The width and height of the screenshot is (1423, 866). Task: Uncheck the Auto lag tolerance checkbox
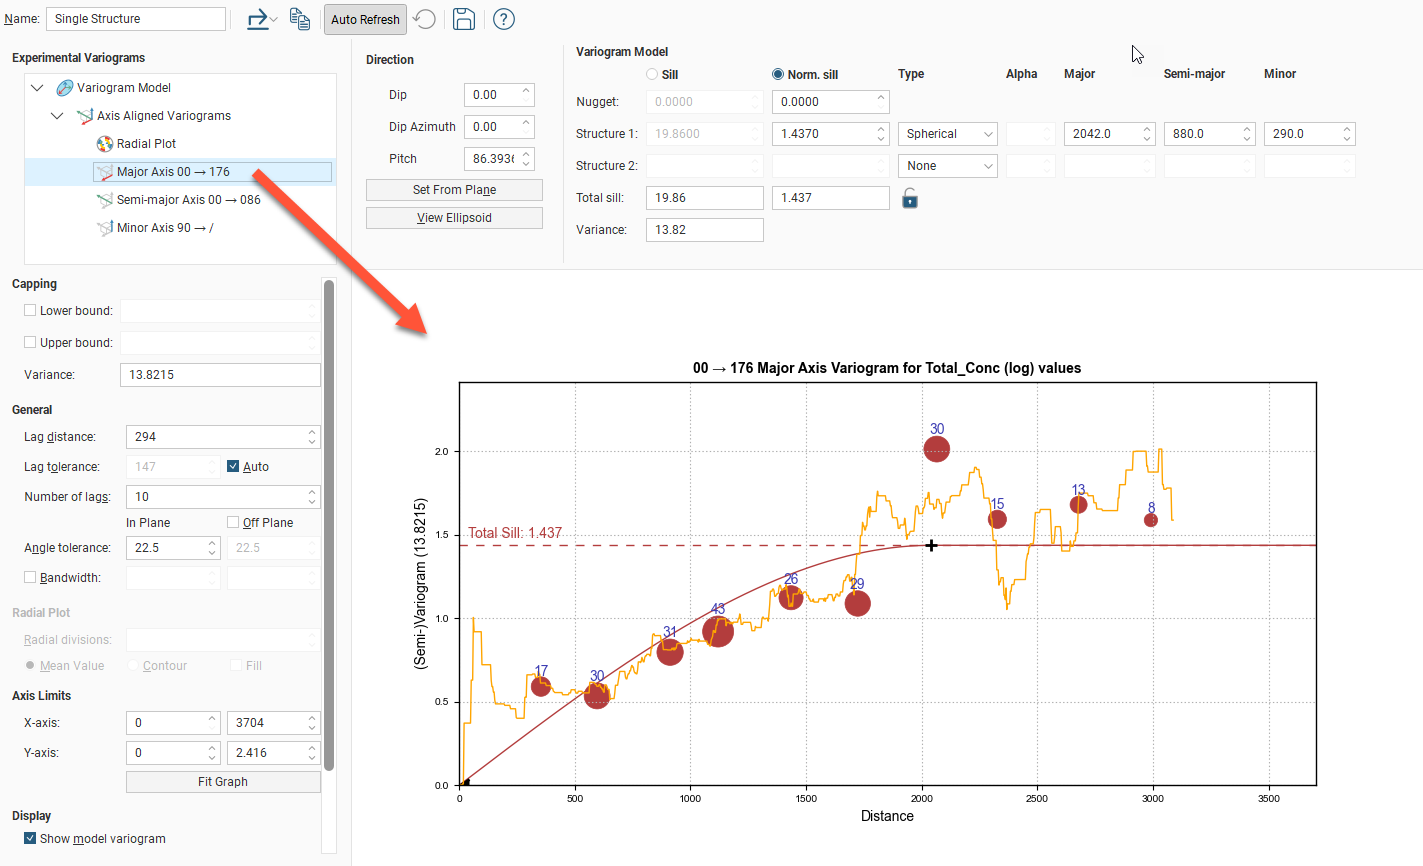[233, 467]
